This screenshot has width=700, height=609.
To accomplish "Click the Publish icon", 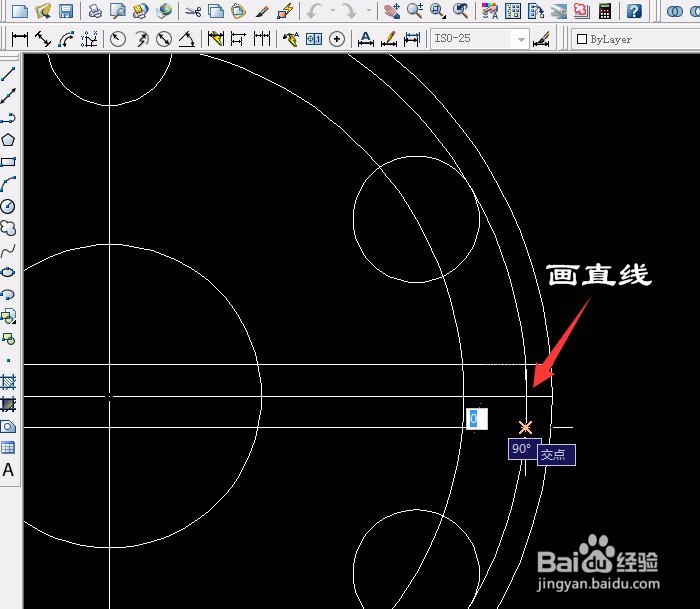I will pos(141,11).
